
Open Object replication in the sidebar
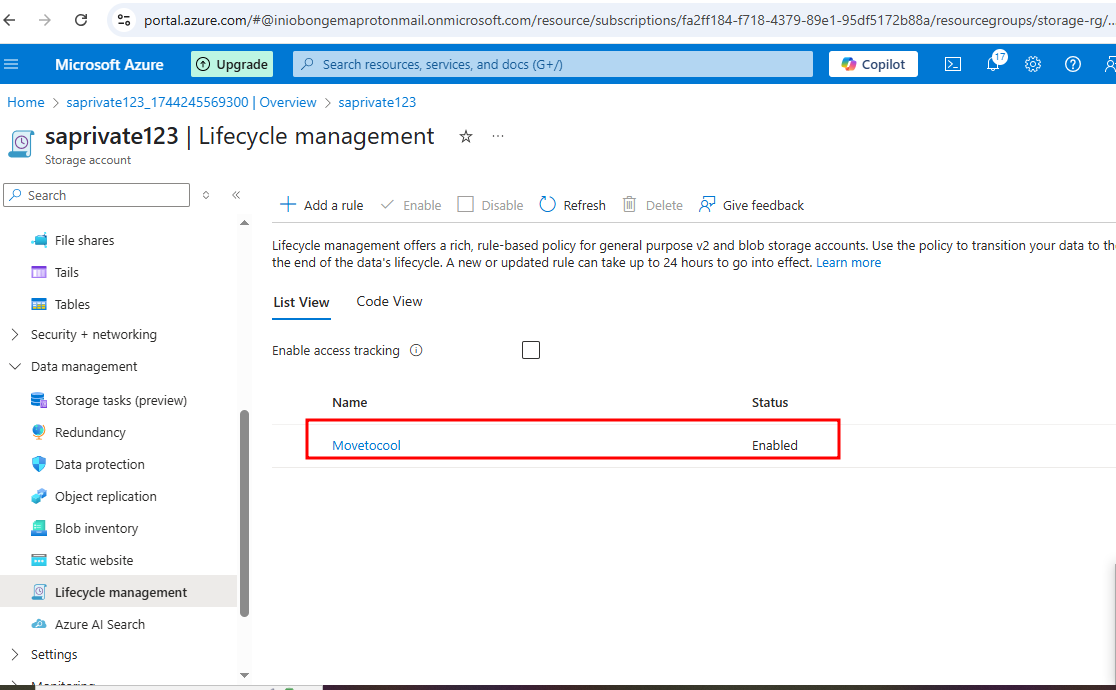click(x=105, y=497)
